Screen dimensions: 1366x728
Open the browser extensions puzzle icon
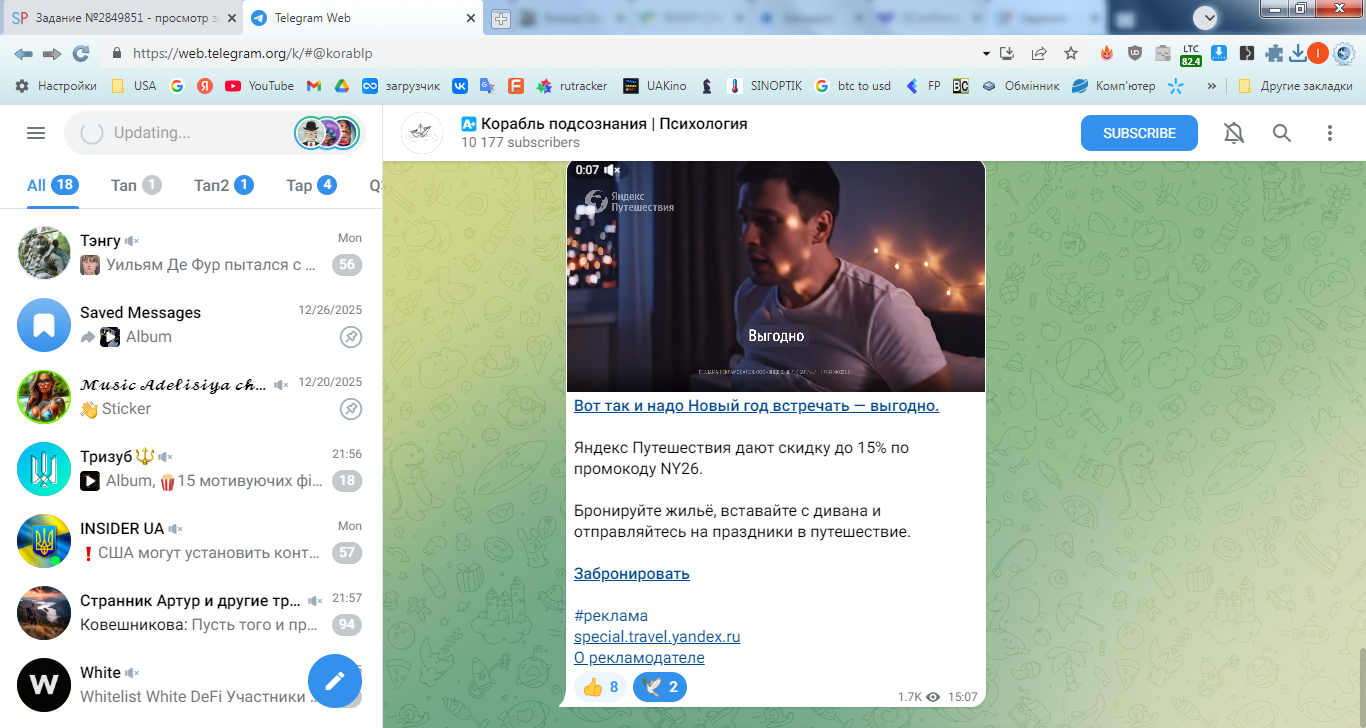click(1274, 53)
